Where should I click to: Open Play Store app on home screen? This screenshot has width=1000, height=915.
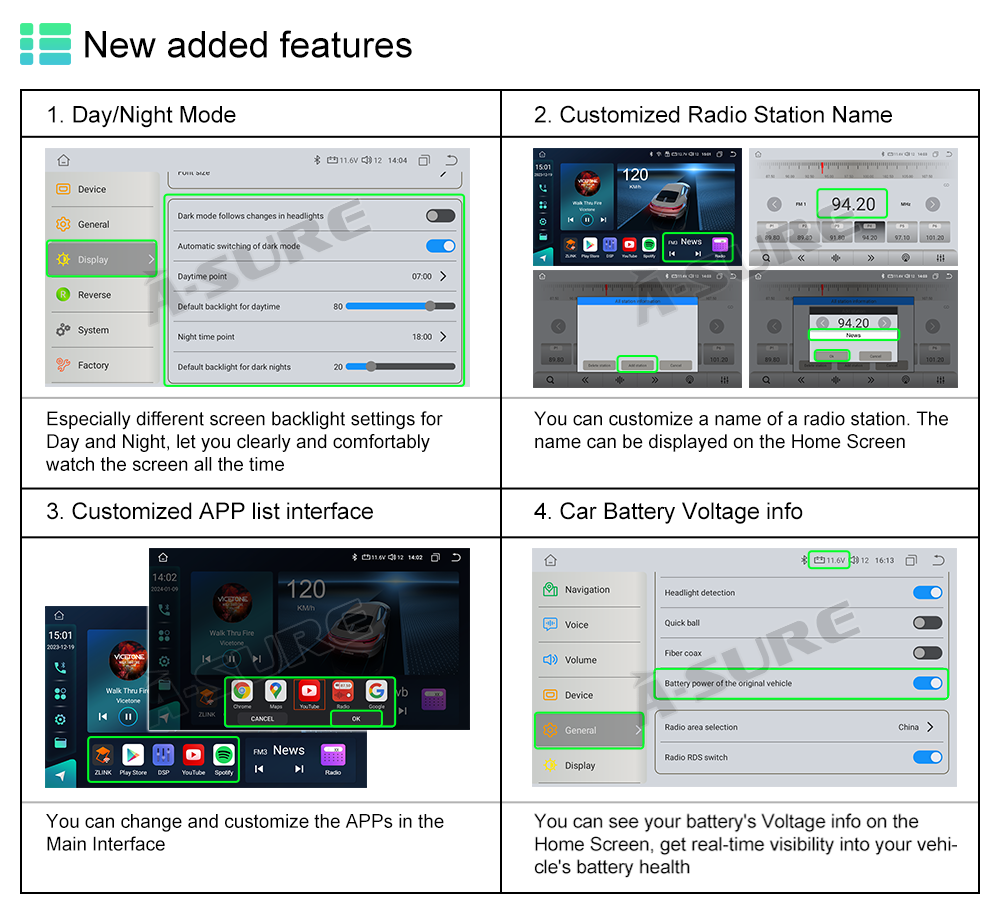pyautogui.click(x=133, y=757)
